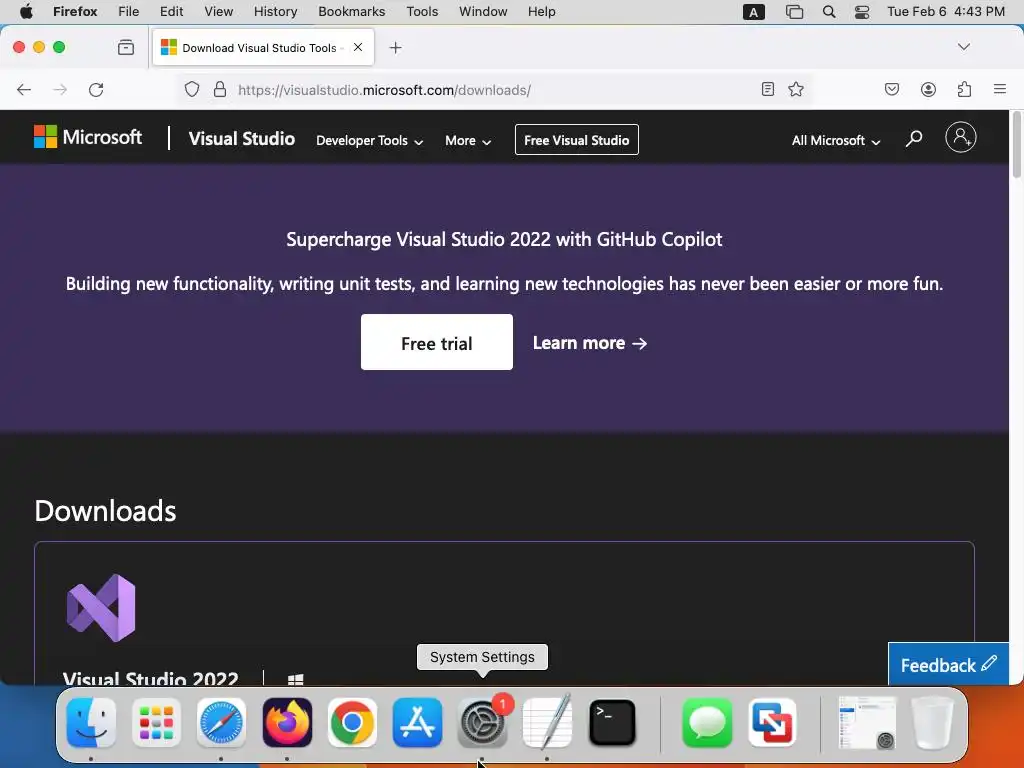Open the recent downloads stack in Dock
This screenshot has height=768, width=1024.
coord(867,723)
